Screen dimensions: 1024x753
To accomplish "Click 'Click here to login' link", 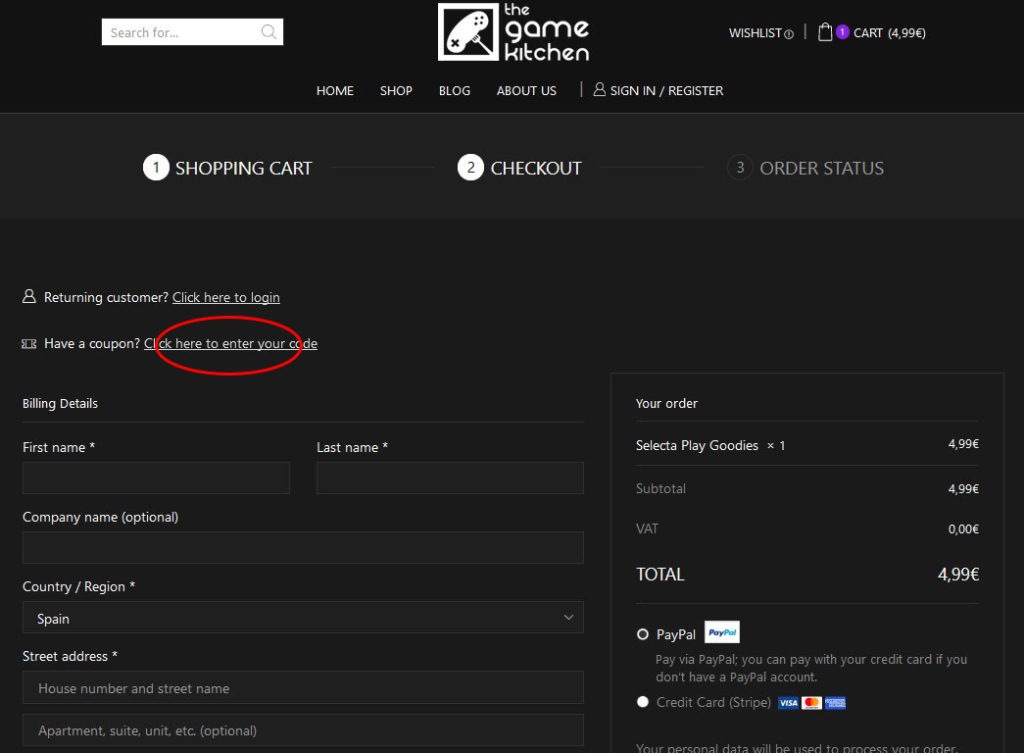I will (226, 297).
